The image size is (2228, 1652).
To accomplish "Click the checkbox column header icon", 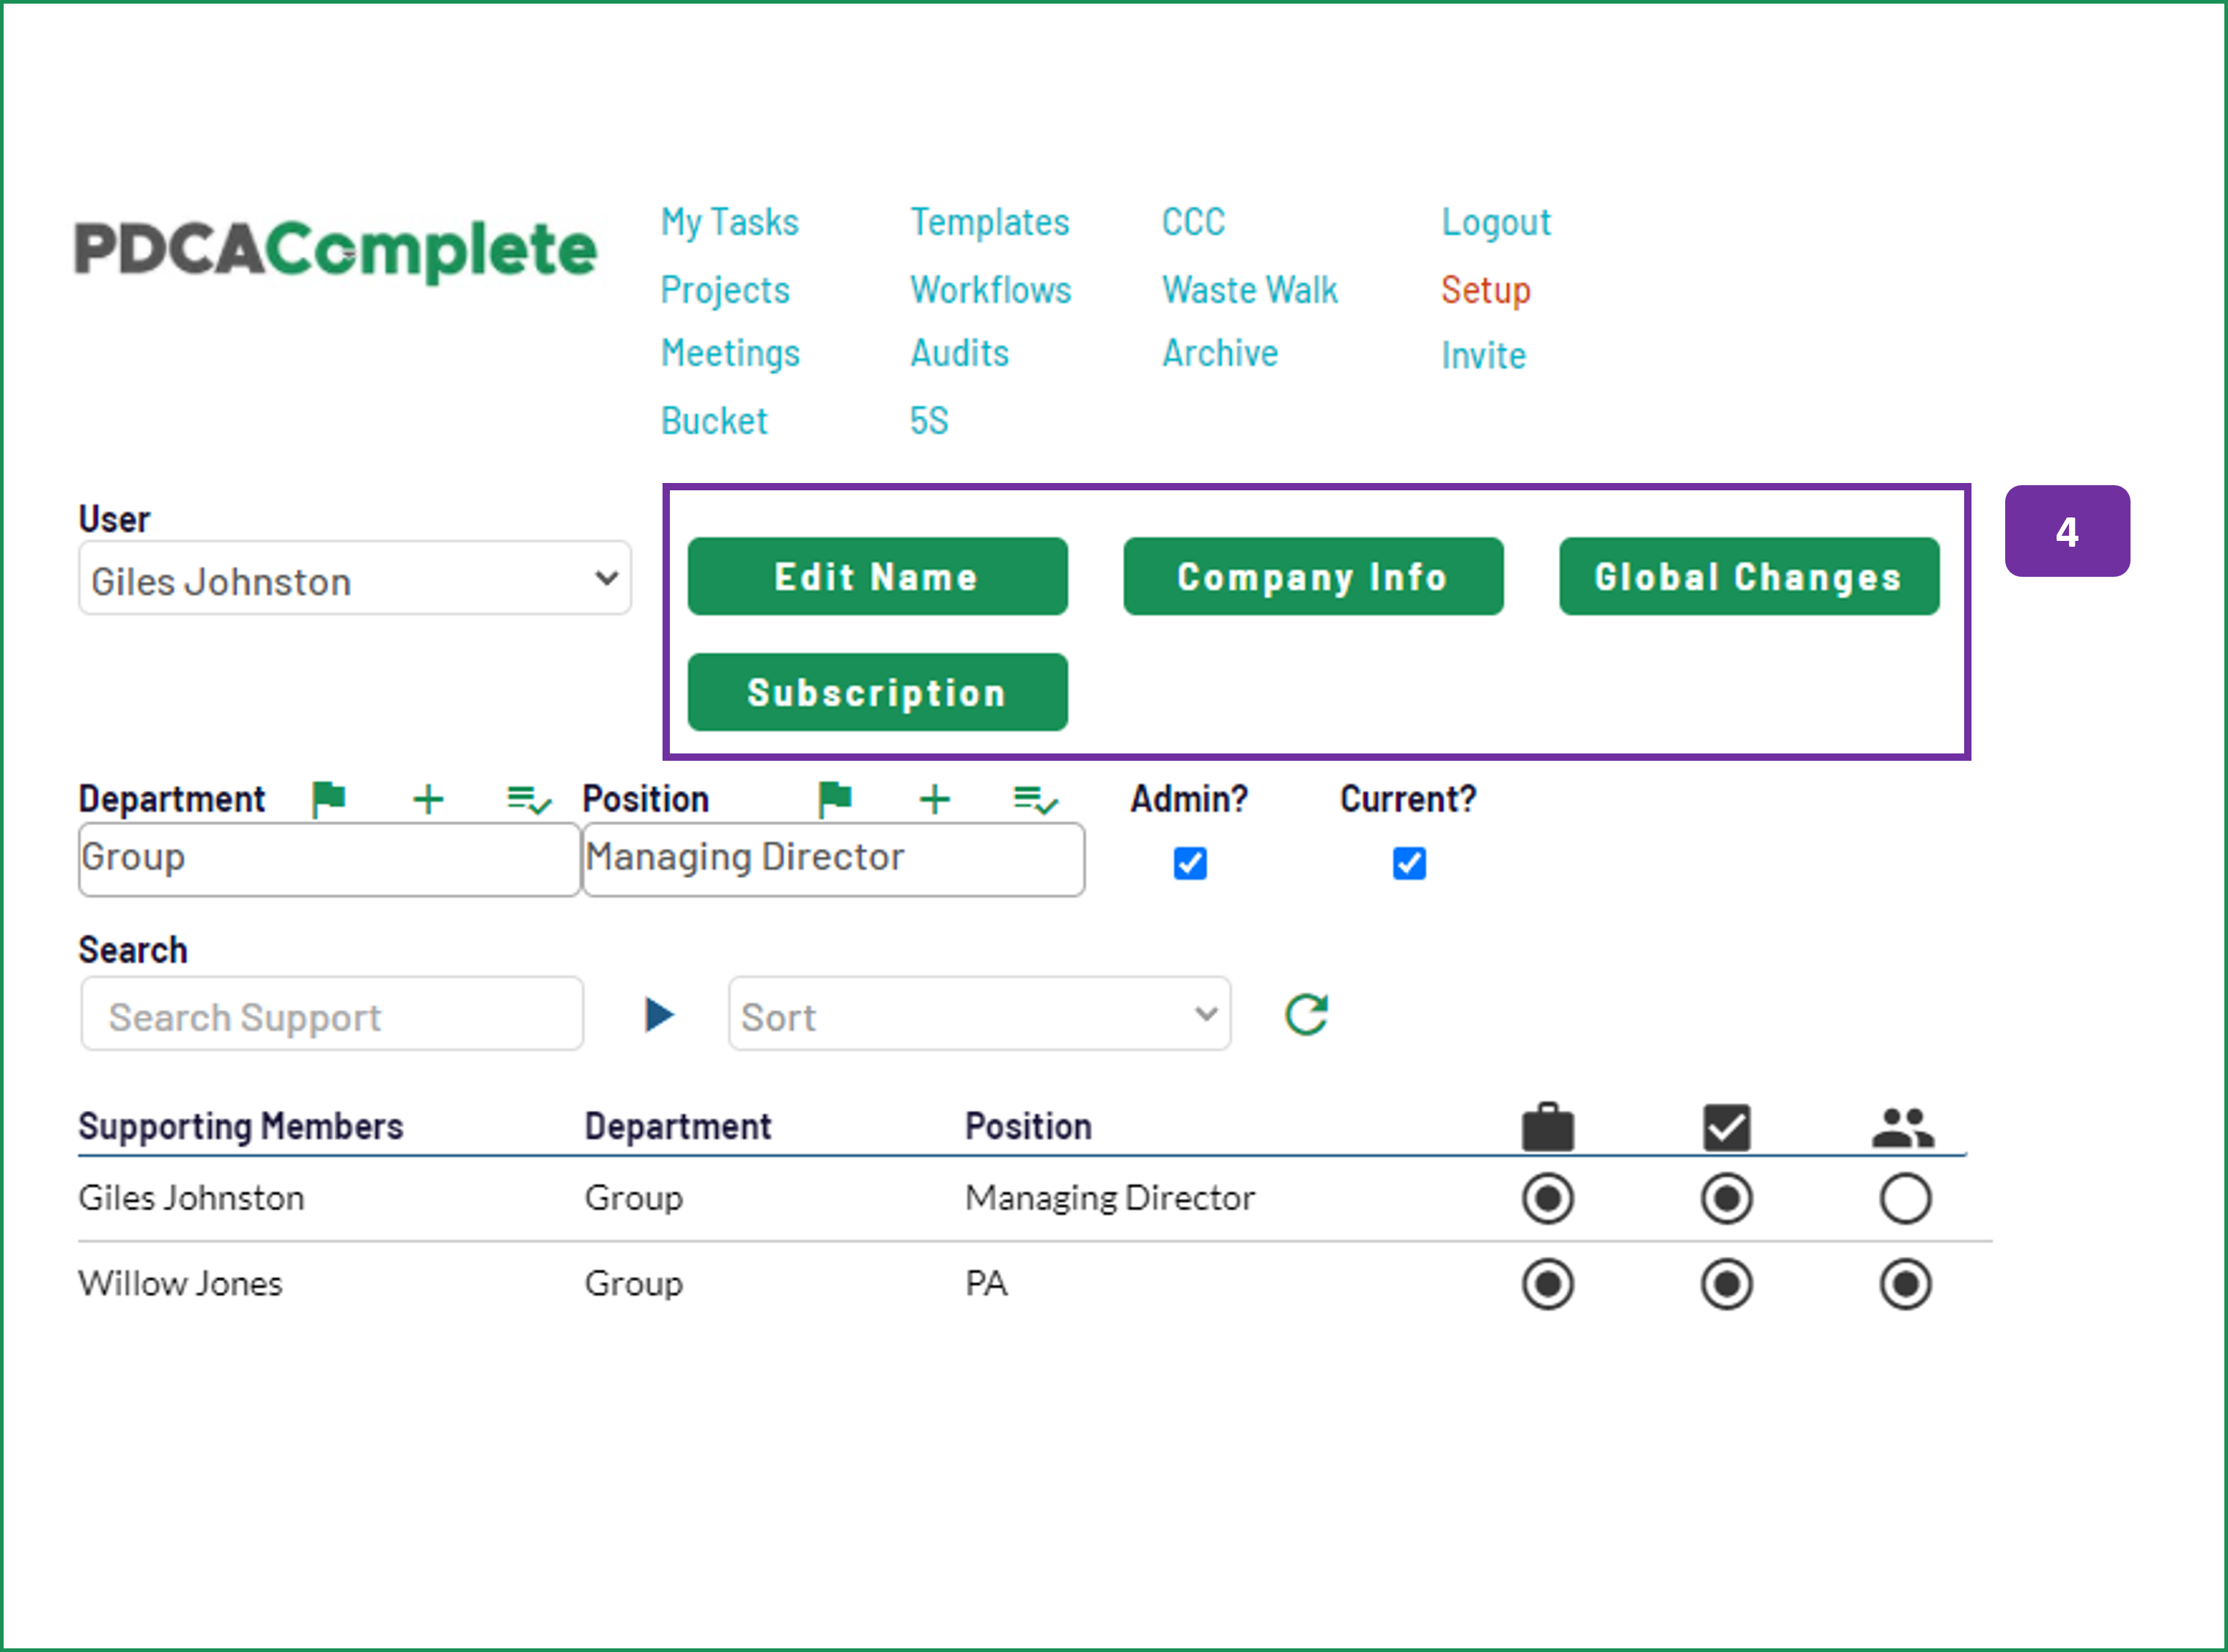I will coord(1727,1128).
